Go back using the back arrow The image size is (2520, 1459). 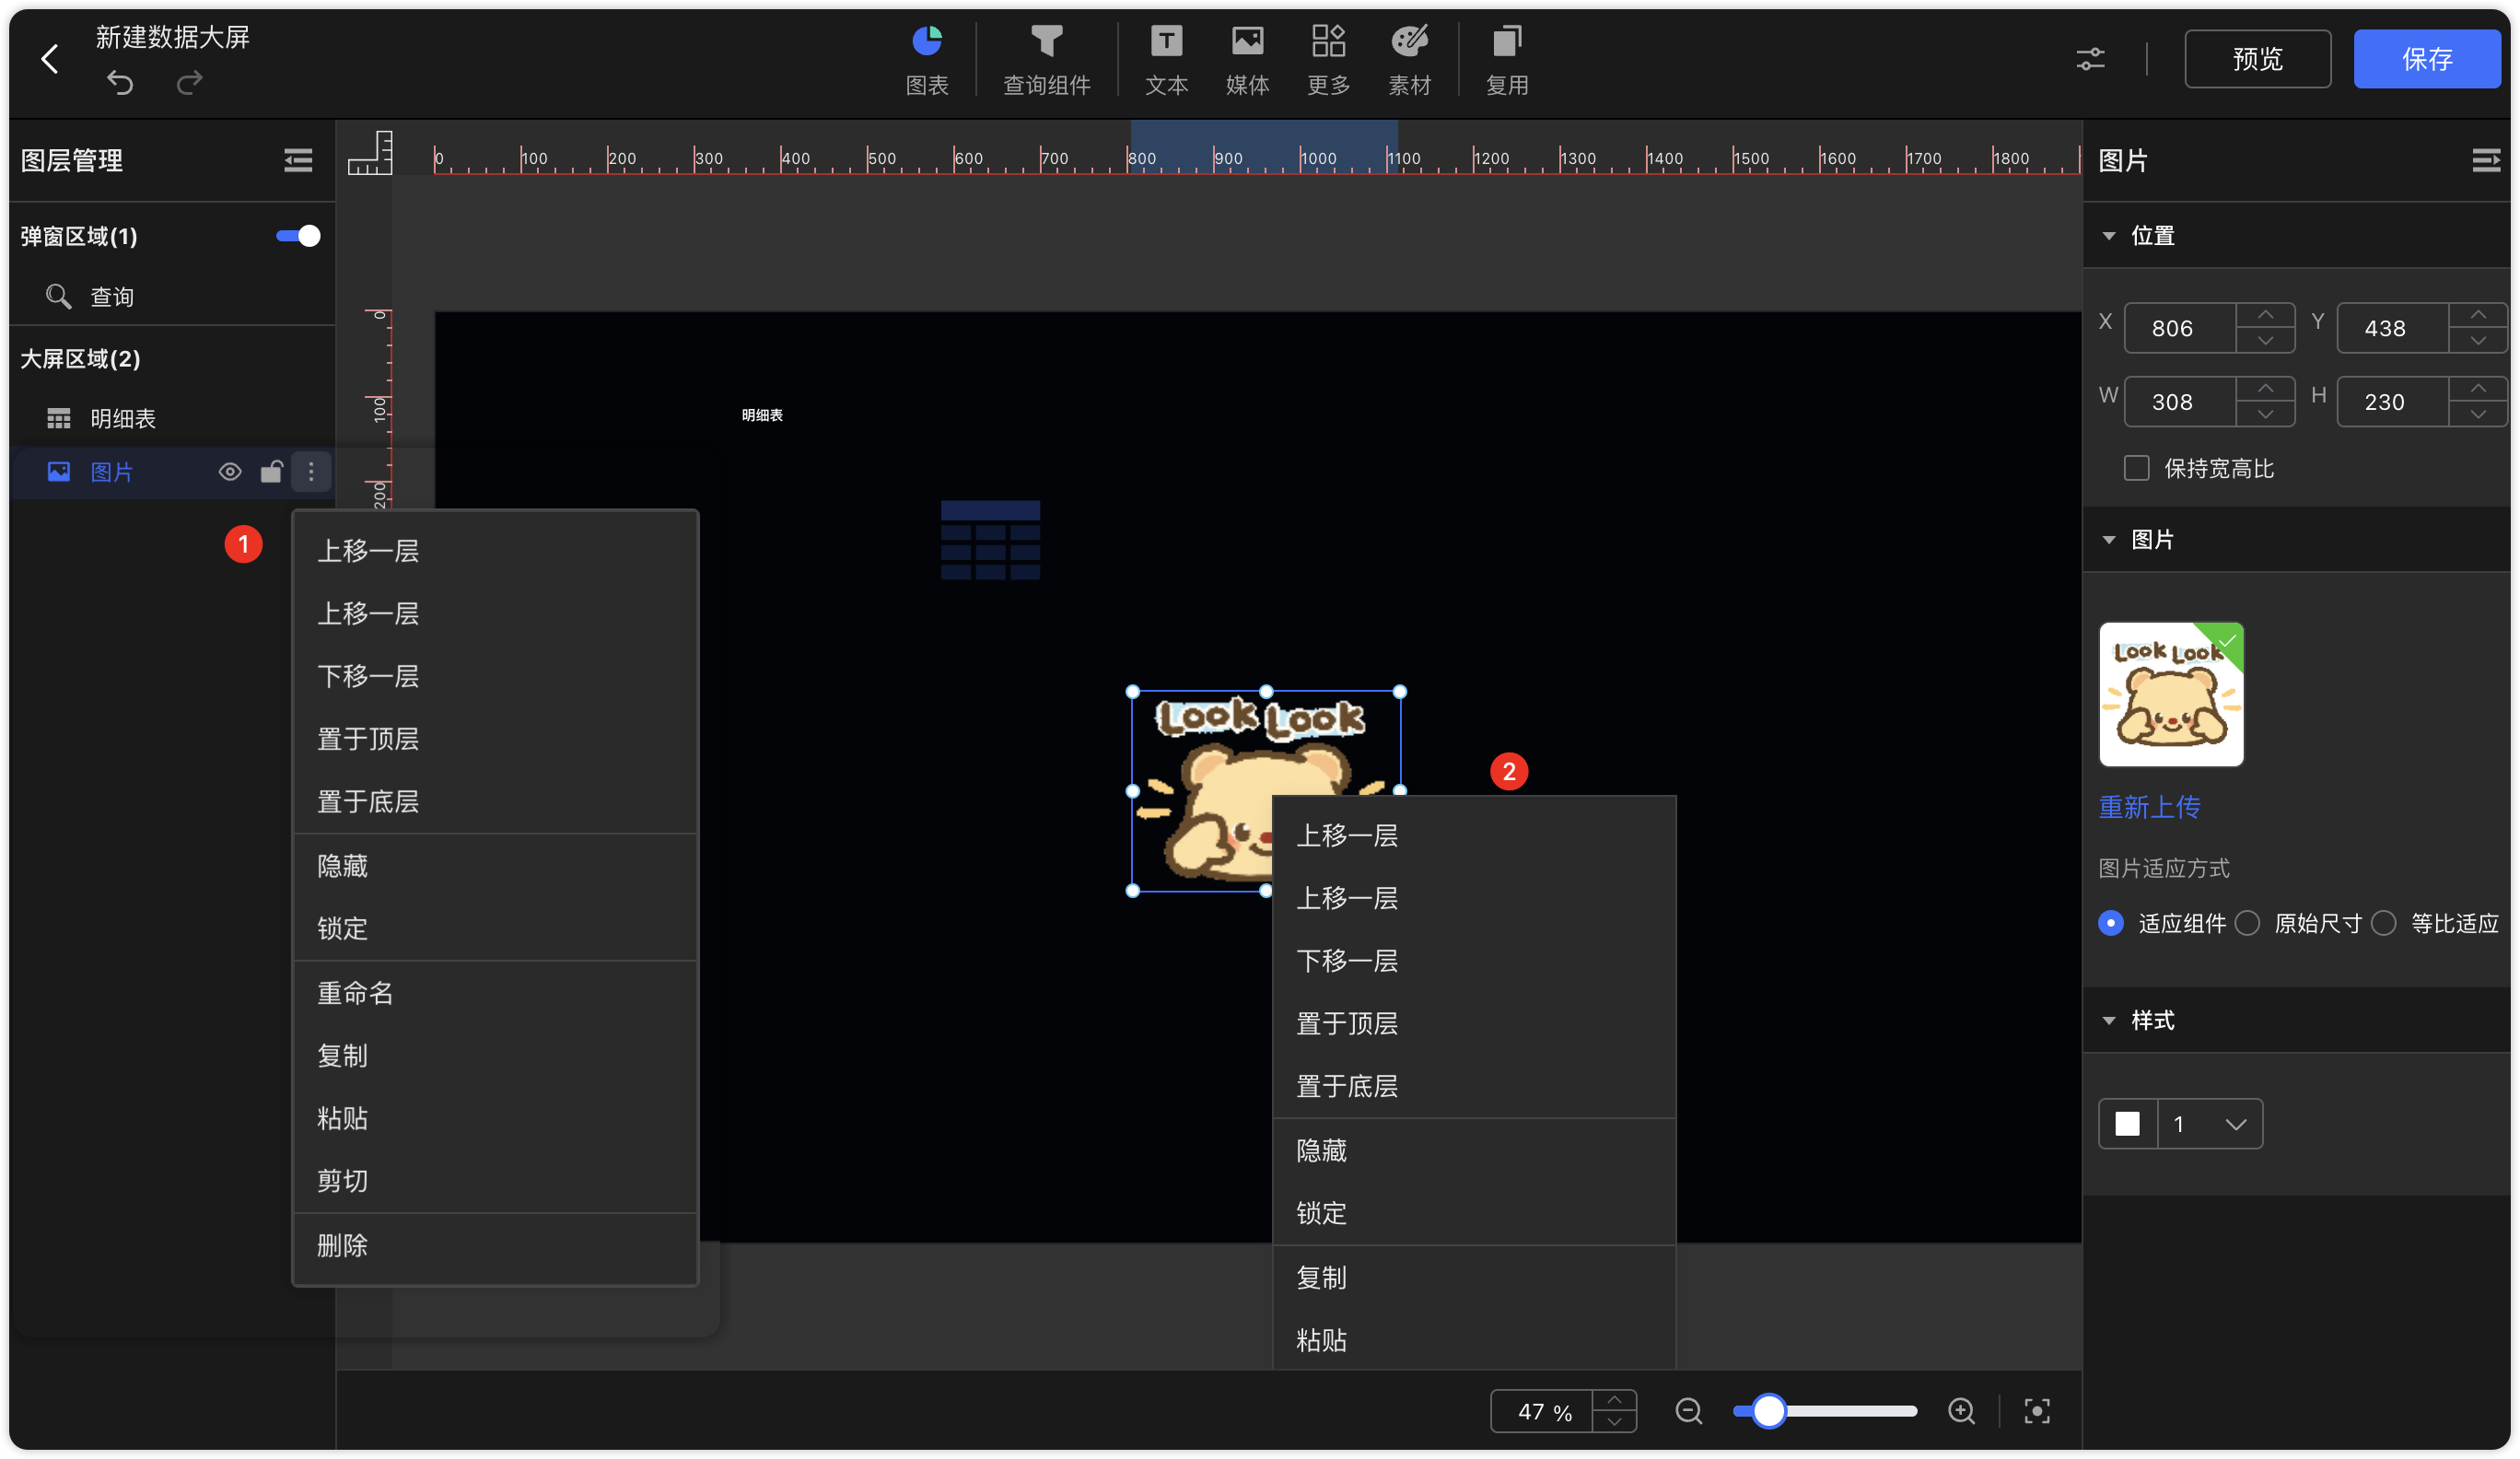click(x=49, y=58)
